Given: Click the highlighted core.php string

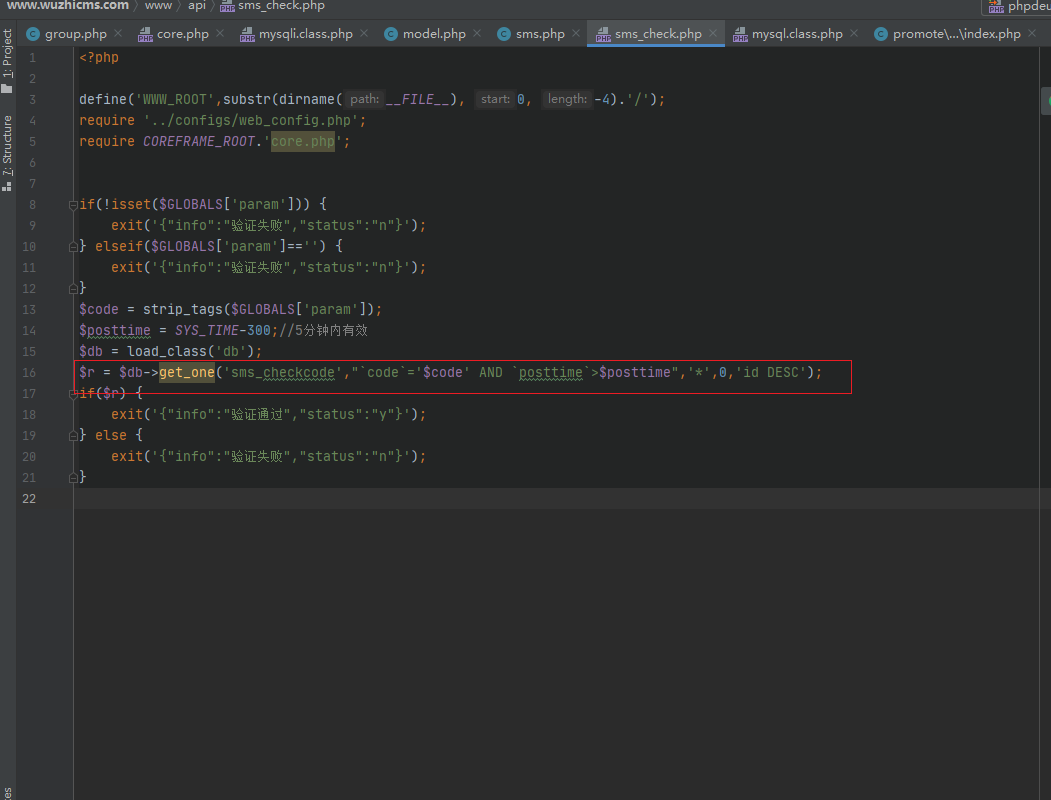Looking at the screenshot, I should click(x=302, y=141).
